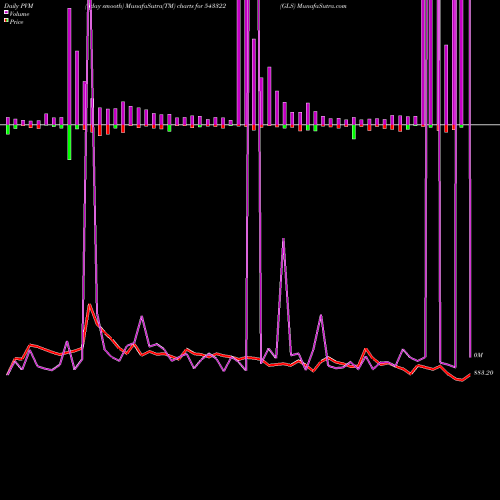Image resolution: width=500 pixels, height=500 pixels.
Task: Click the '0M' volume axis label
Action: tap(478, 355)
